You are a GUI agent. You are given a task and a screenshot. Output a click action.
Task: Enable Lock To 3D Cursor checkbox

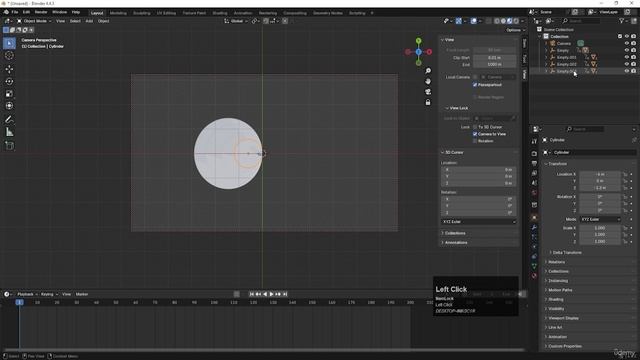[x=475, y=127]
